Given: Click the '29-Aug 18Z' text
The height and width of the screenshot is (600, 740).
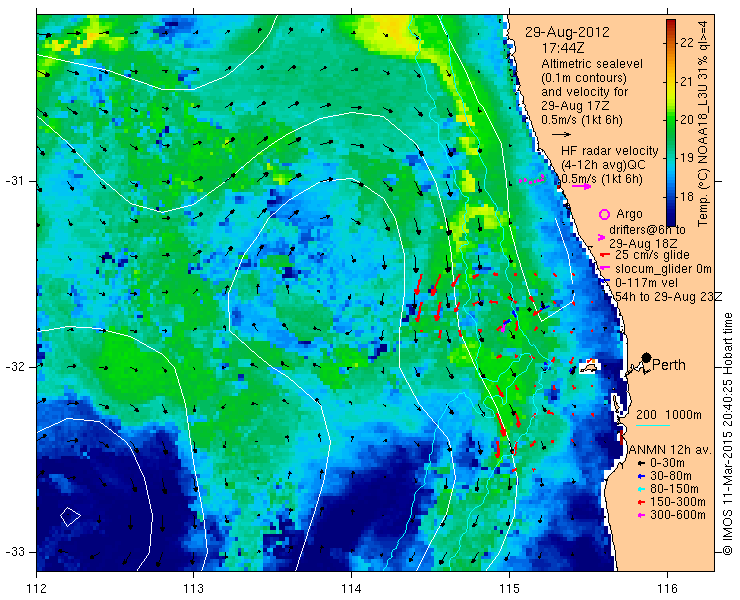Looking at the screenshot, I should coord(643,244).
